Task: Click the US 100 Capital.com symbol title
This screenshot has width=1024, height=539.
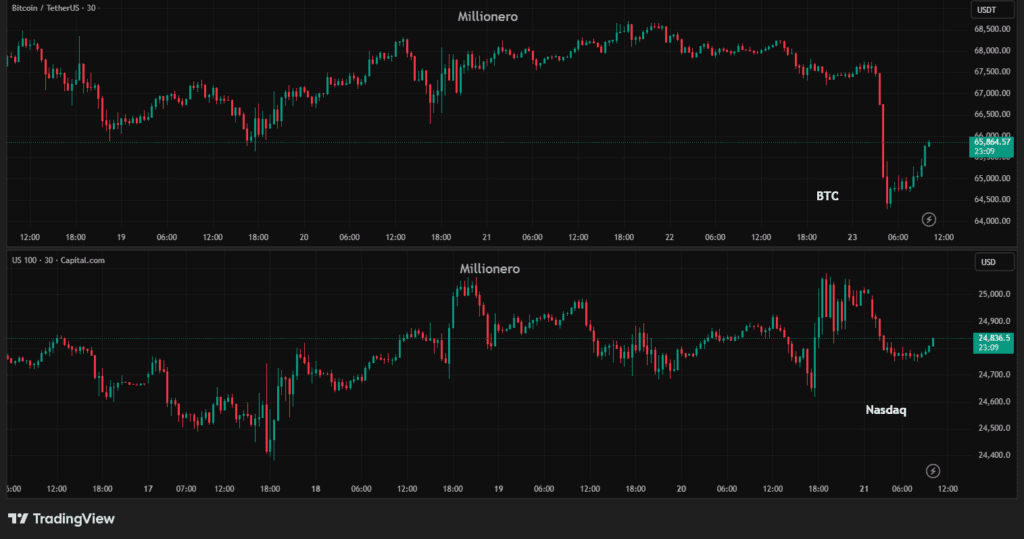Action: pos(58,260)
